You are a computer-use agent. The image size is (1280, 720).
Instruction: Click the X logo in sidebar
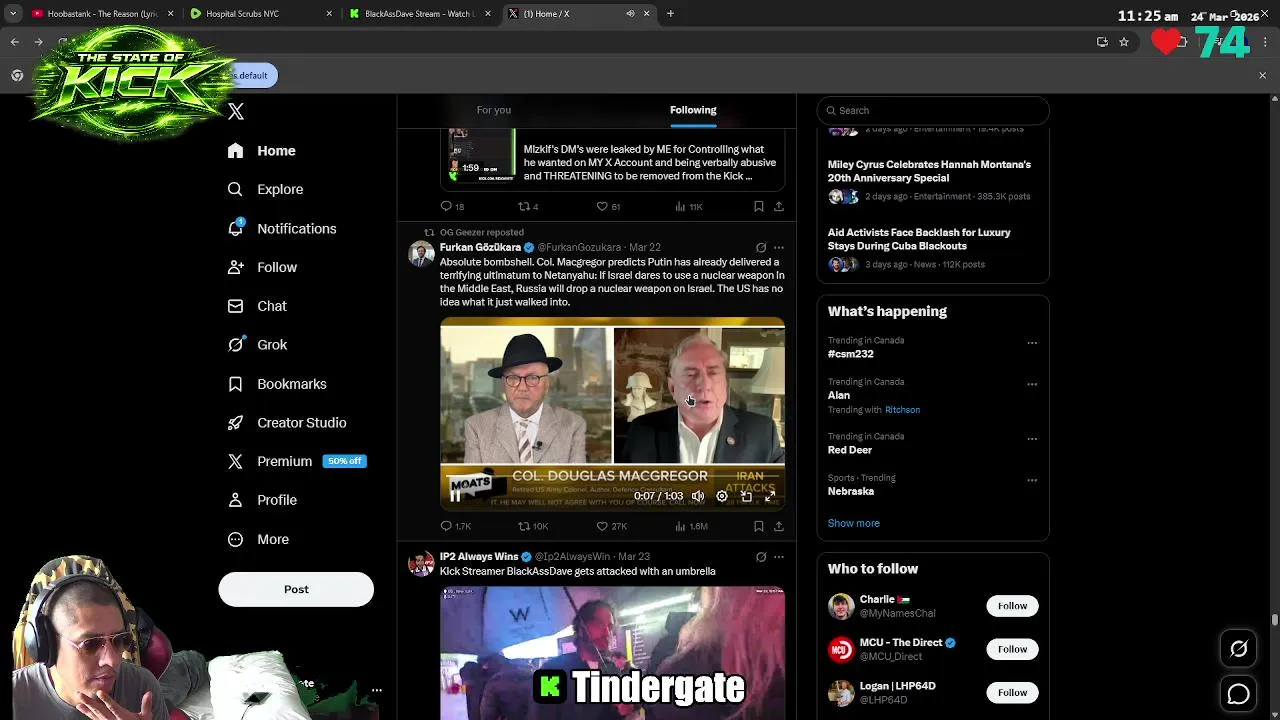pos(236,112)
